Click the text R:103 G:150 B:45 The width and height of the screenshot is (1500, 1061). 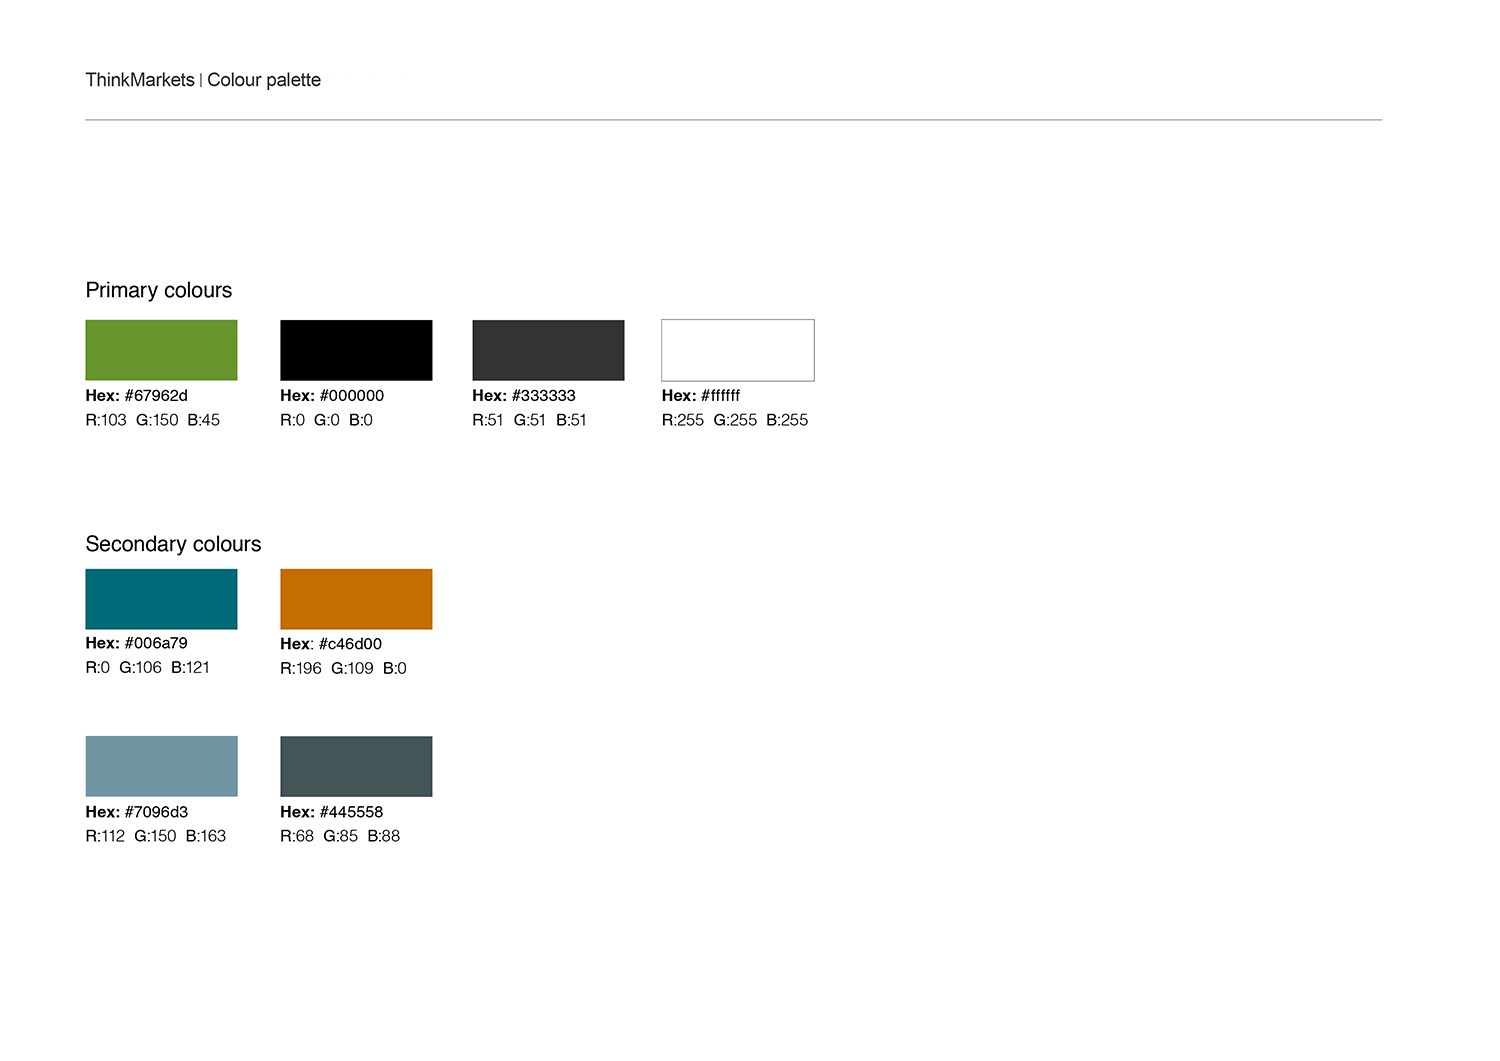click(x=152, y=420)
